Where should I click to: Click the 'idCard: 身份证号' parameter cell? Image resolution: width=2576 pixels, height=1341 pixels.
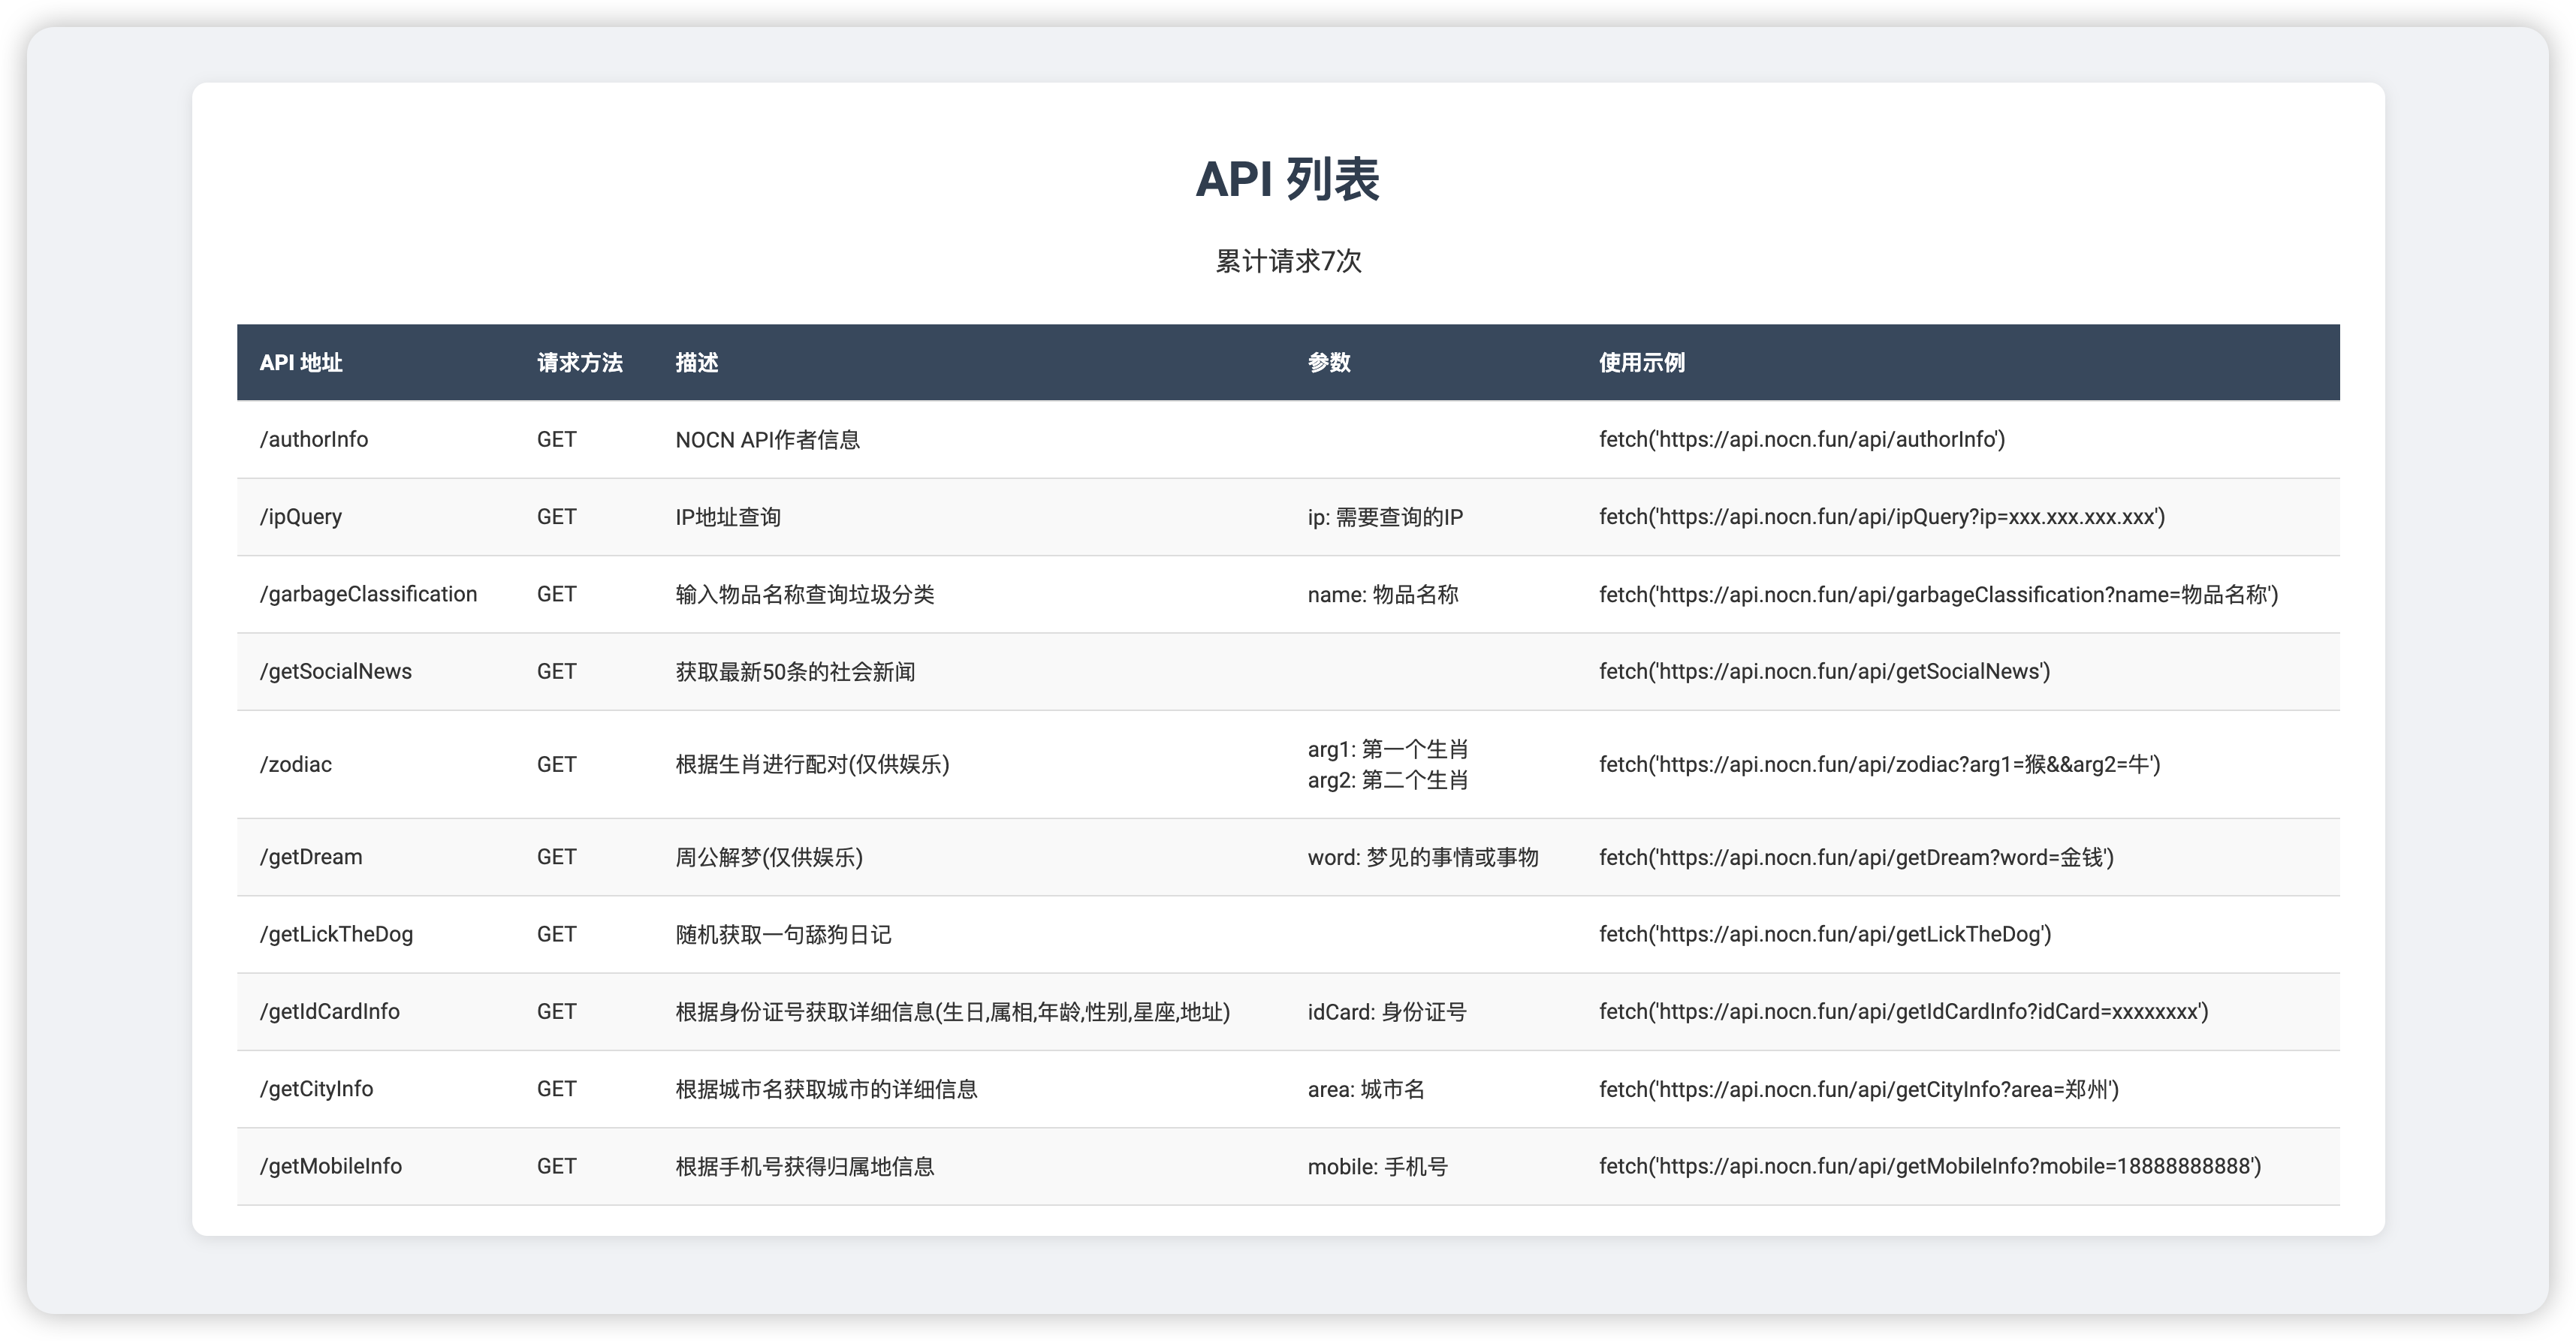[x=1387, y=1012]
